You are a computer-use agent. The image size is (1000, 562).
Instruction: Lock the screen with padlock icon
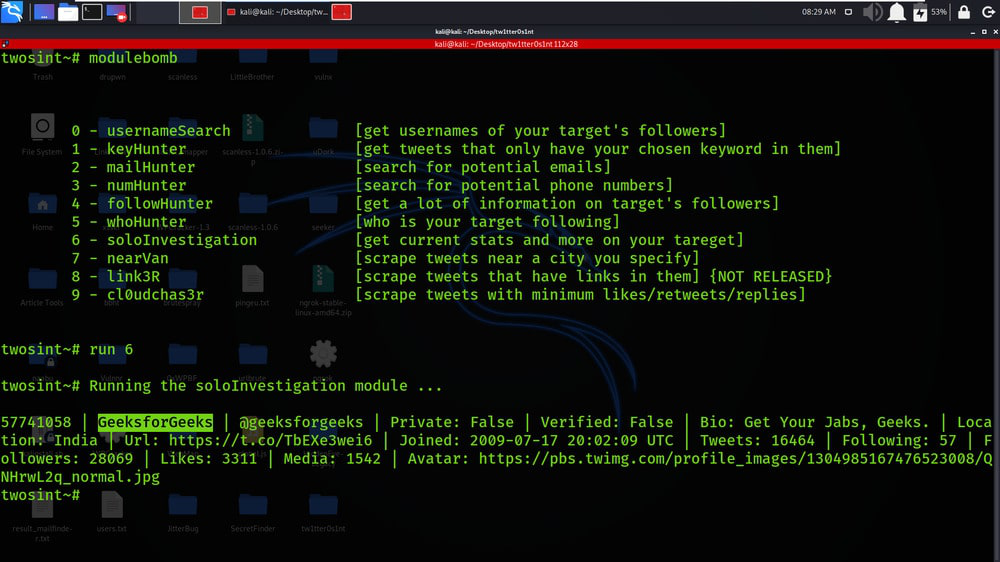pos(964,12)
